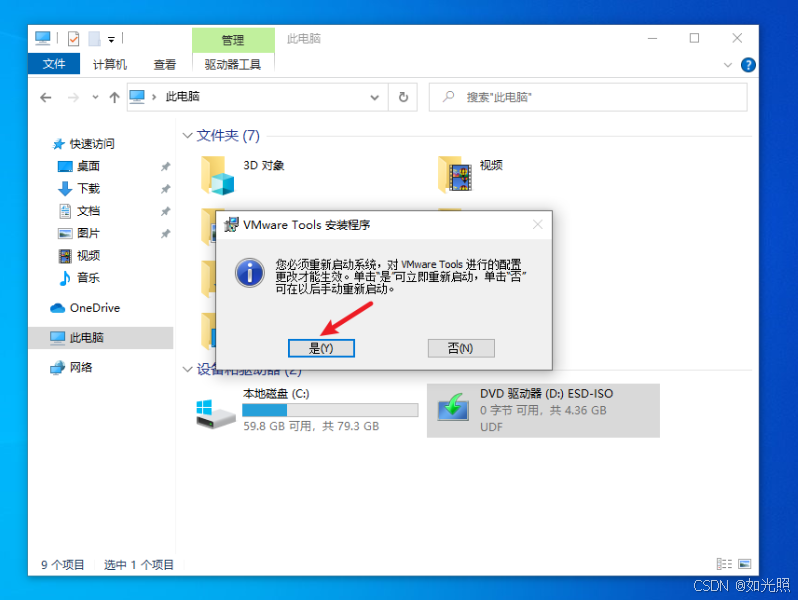Select 桌面 in the navigation pane
798x600 pixels.
tap(88, 166)
